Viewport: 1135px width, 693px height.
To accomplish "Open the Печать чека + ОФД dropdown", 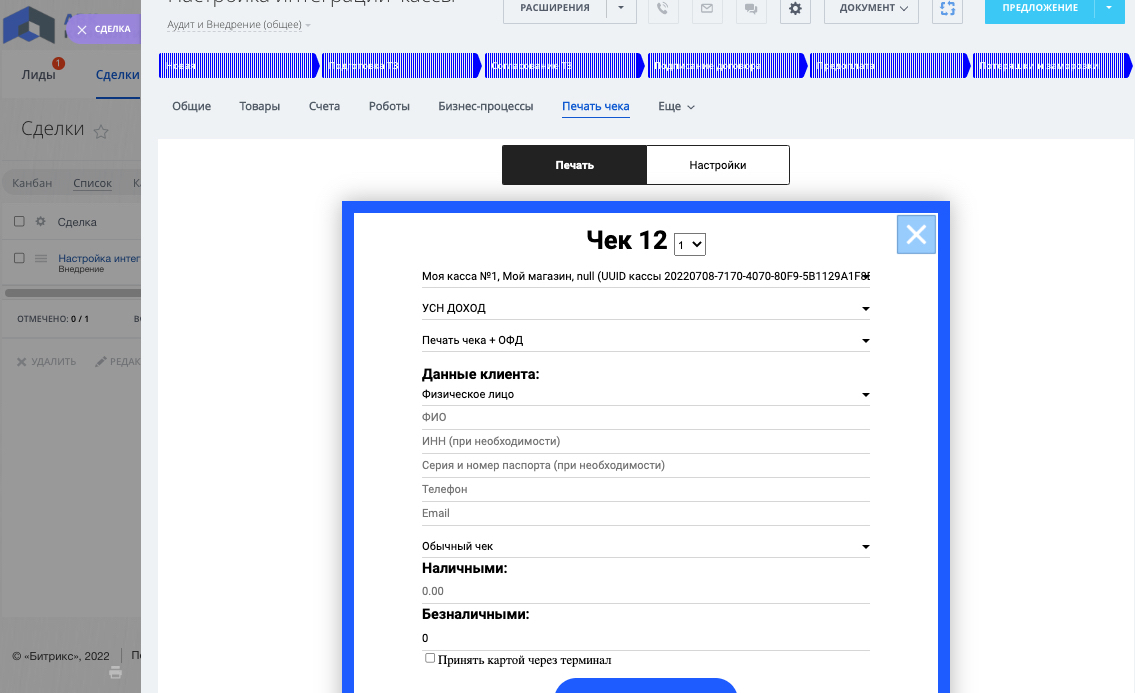I will point(646,340).
